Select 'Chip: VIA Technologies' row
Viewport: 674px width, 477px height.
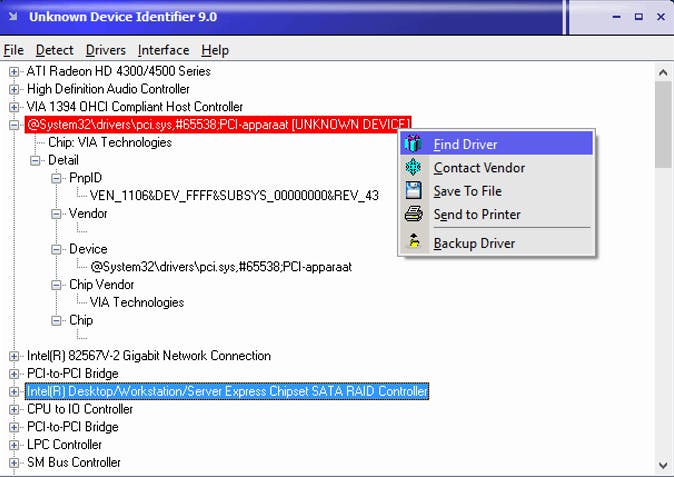pyautogui.click(x=110, y=142)
